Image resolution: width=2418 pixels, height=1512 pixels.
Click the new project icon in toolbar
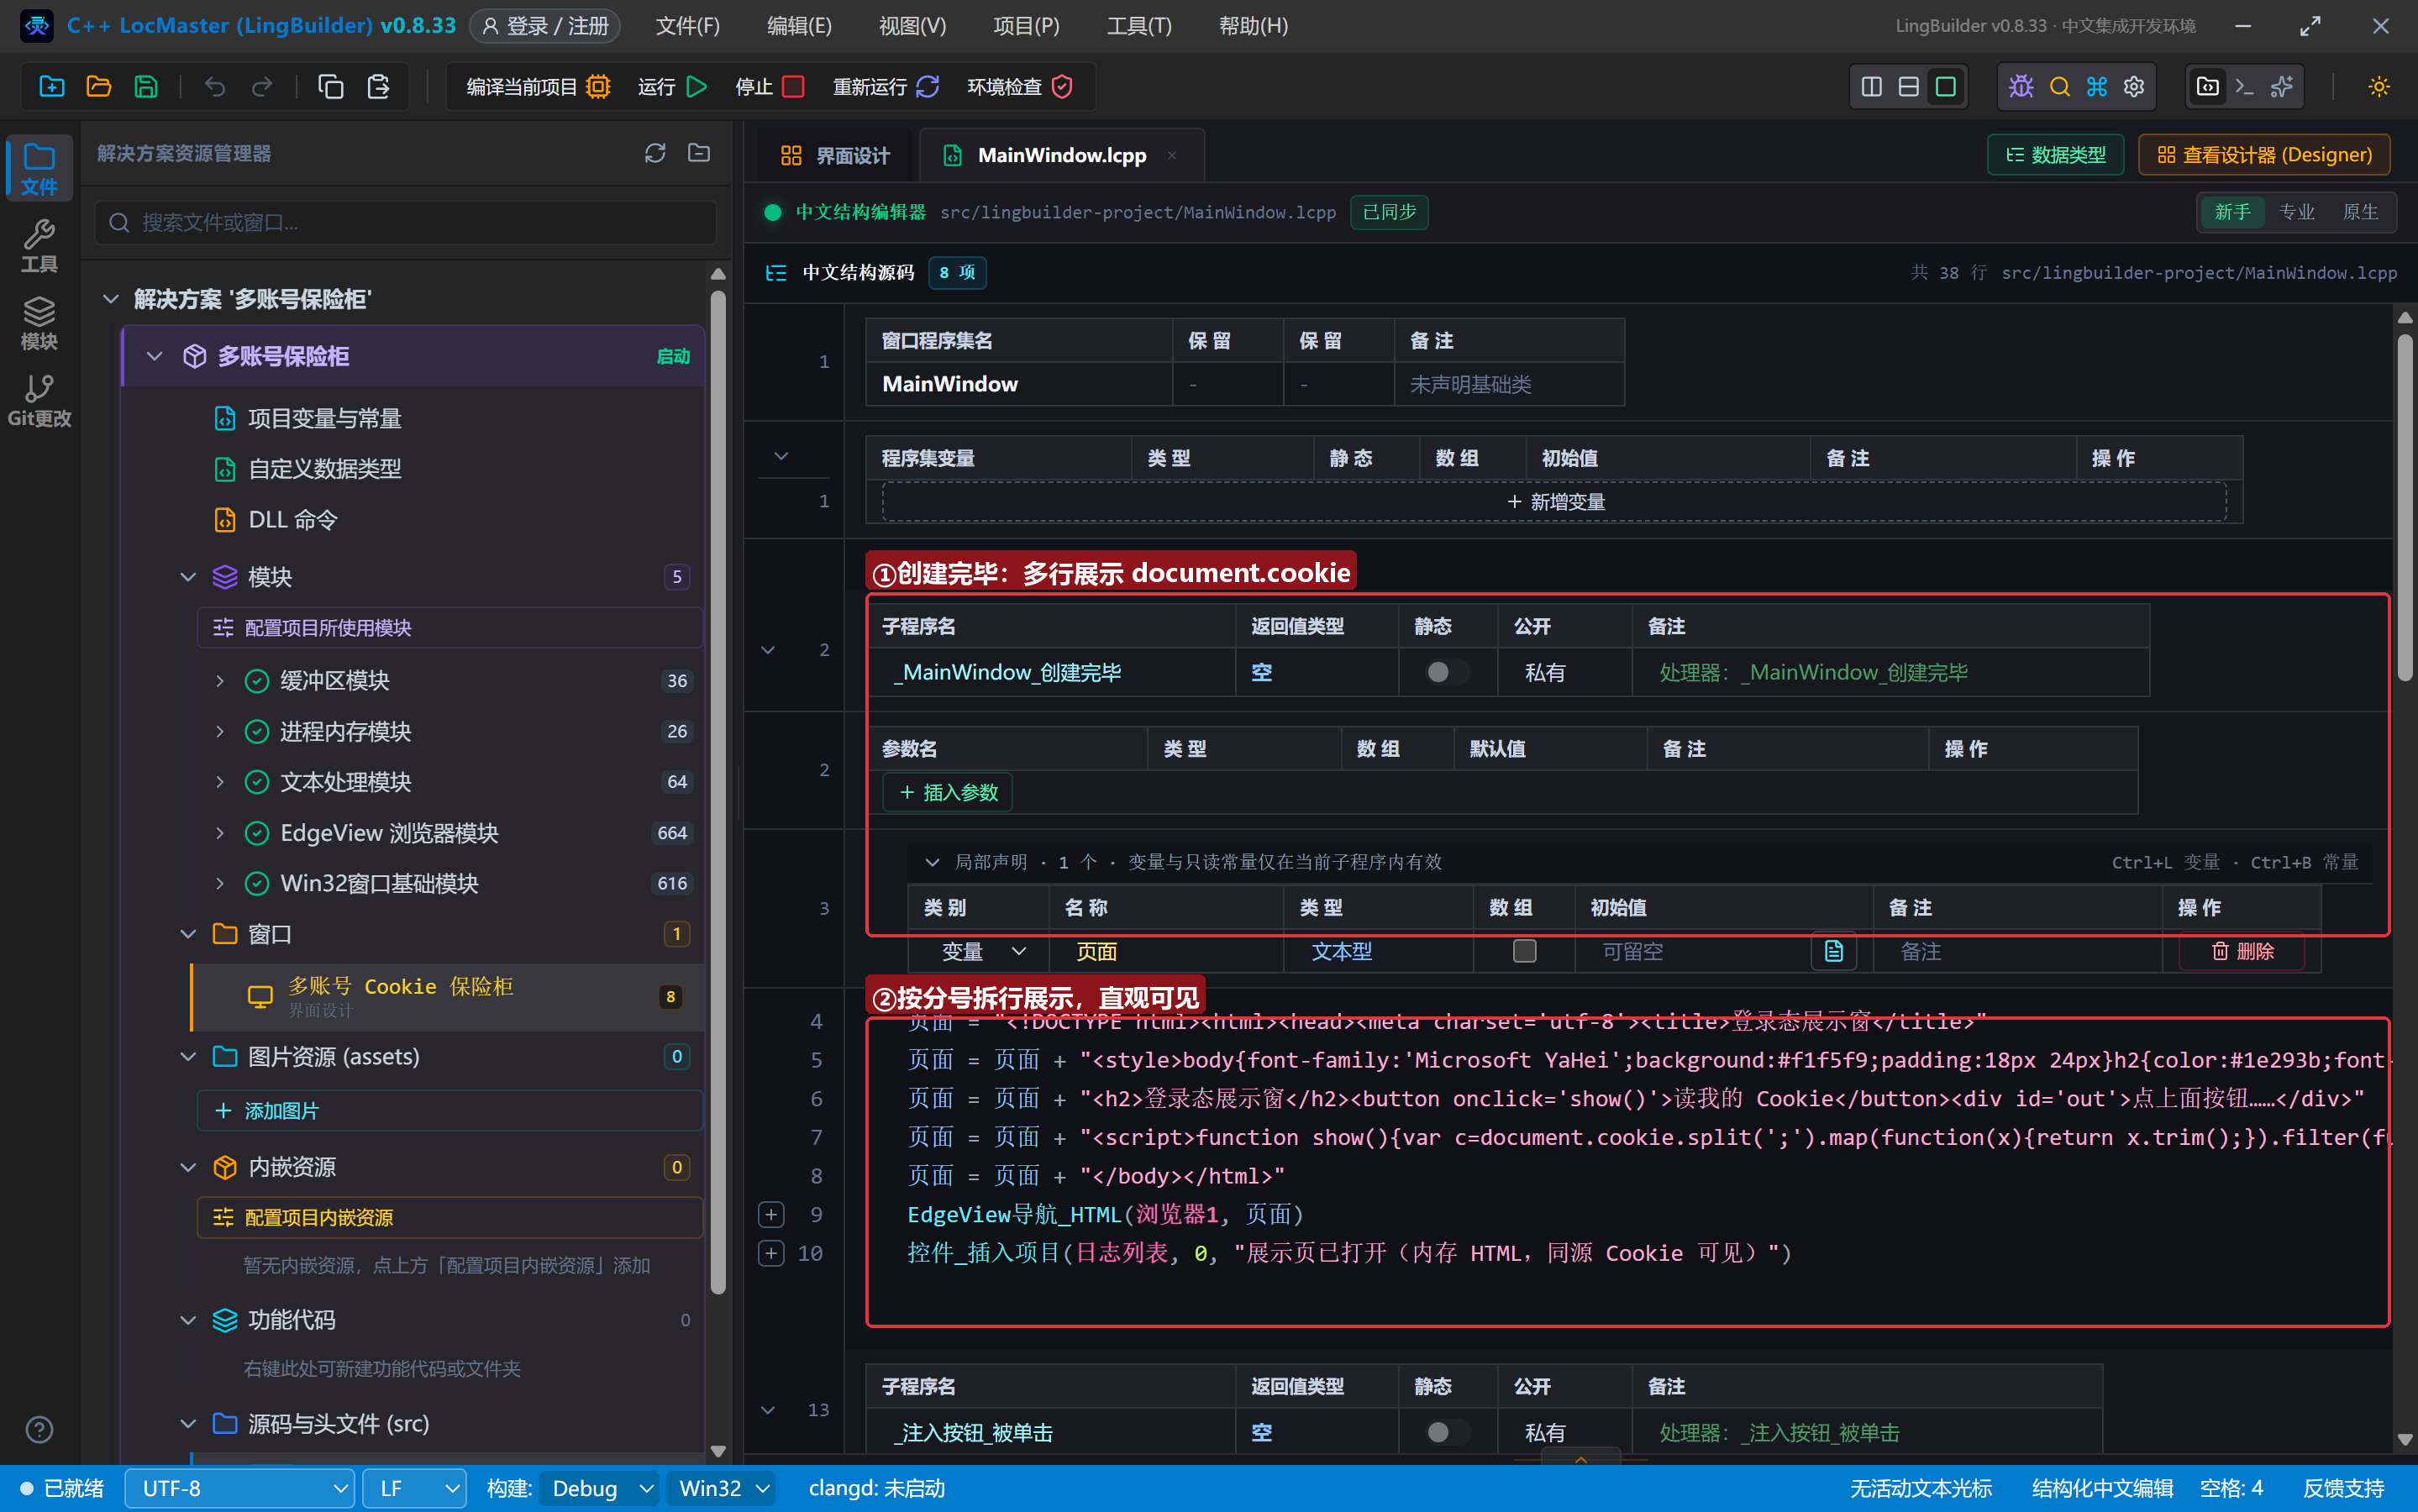click(51, 87)
